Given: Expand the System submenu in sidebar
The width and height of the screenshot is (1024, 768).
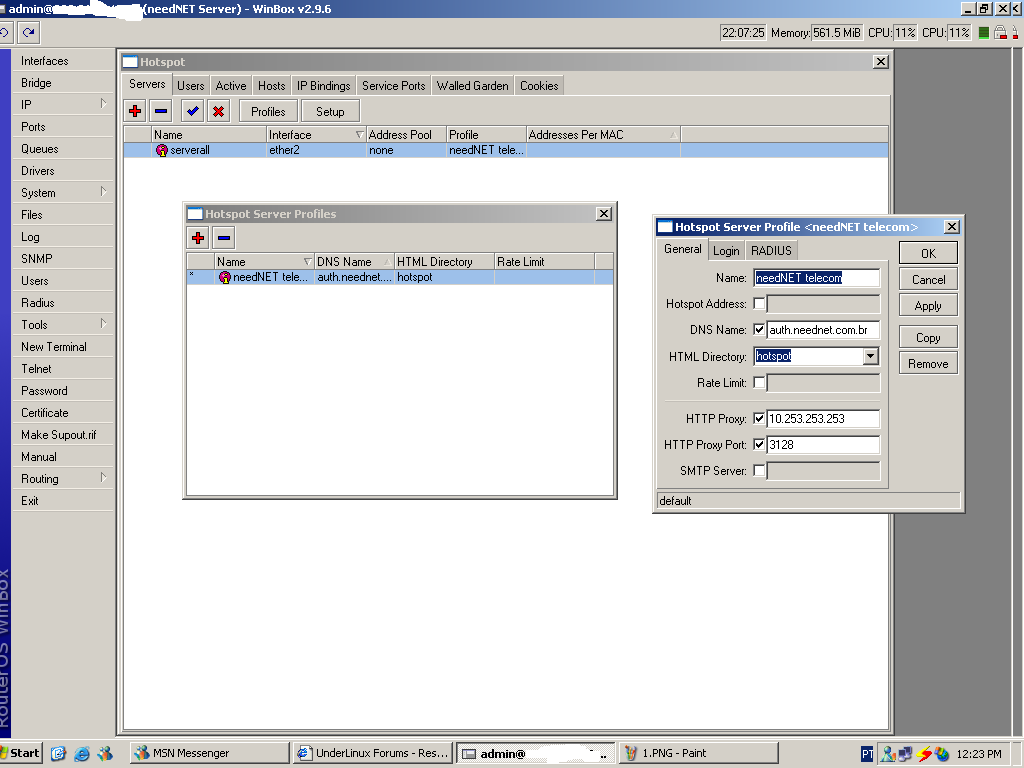Looking at the screenshot, I should click(103, 192).
